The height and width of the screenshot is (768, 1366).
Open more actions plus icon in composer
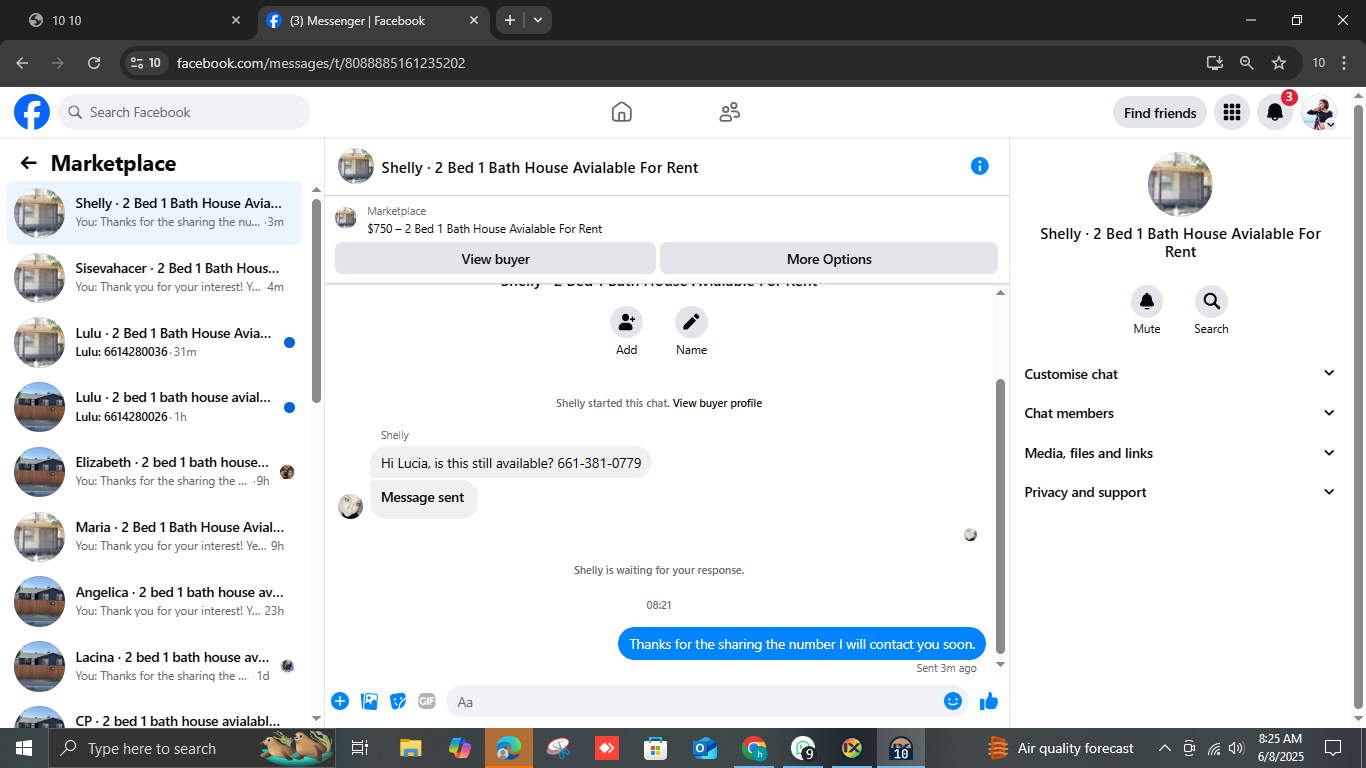coord(340,701)
